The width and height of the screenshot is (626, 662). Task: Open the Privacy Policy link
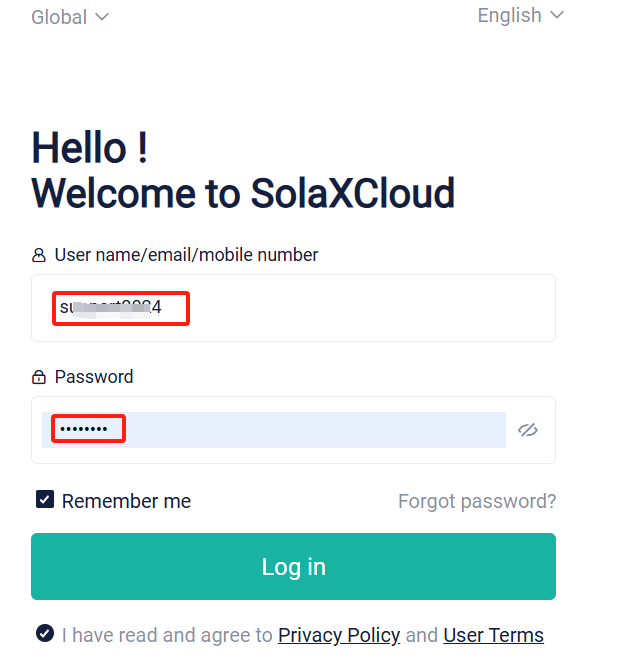[x=339, y=635]
